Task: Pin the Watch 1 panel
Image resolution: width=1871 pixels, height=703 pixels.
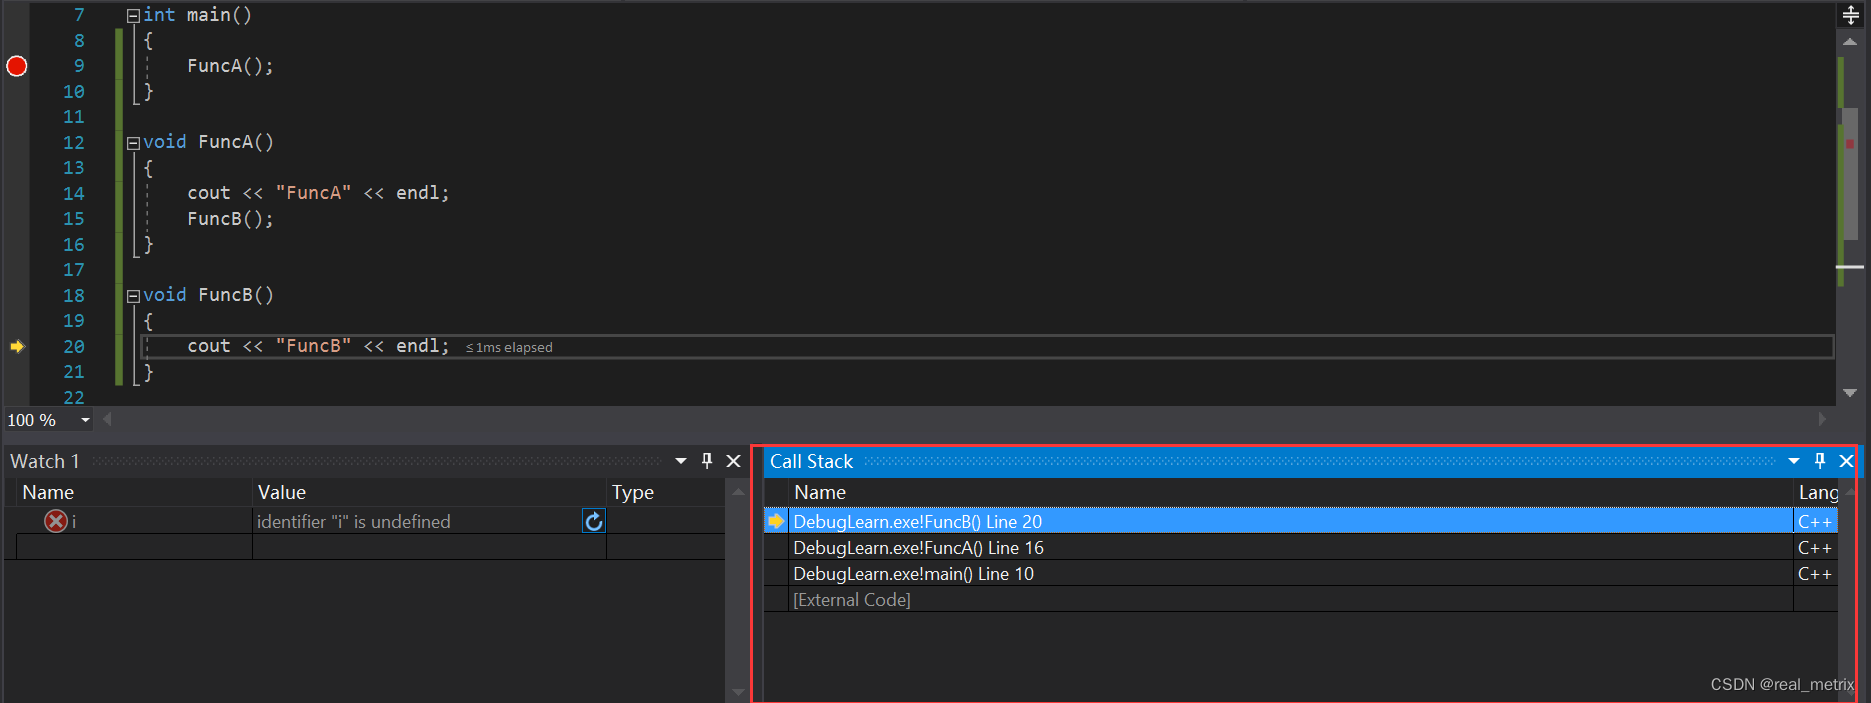Action: click(707, 461)
